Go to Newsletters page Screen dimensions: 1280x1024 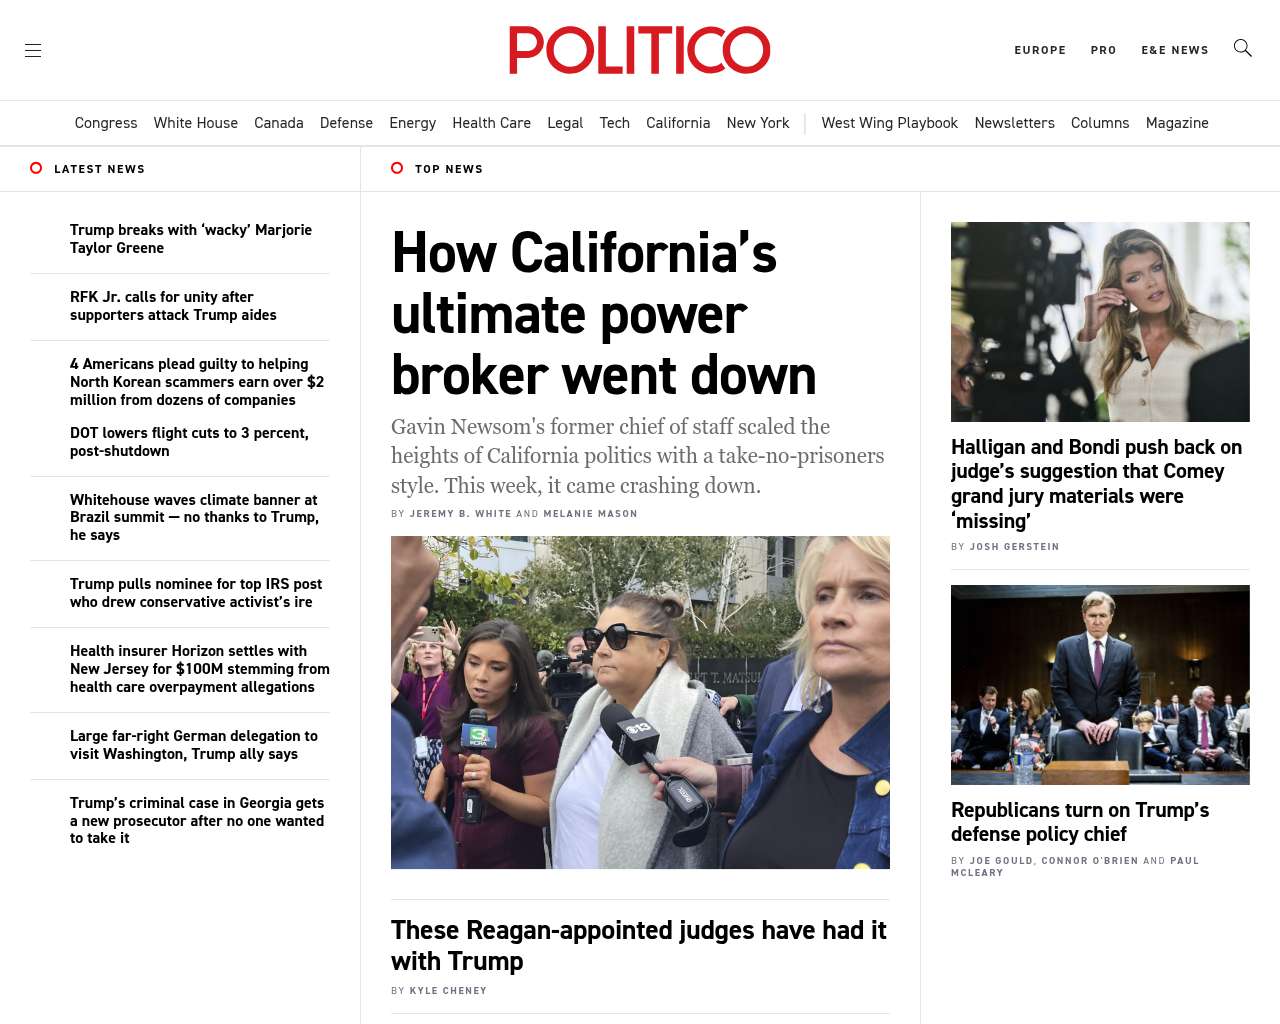tap(1015, 123)
